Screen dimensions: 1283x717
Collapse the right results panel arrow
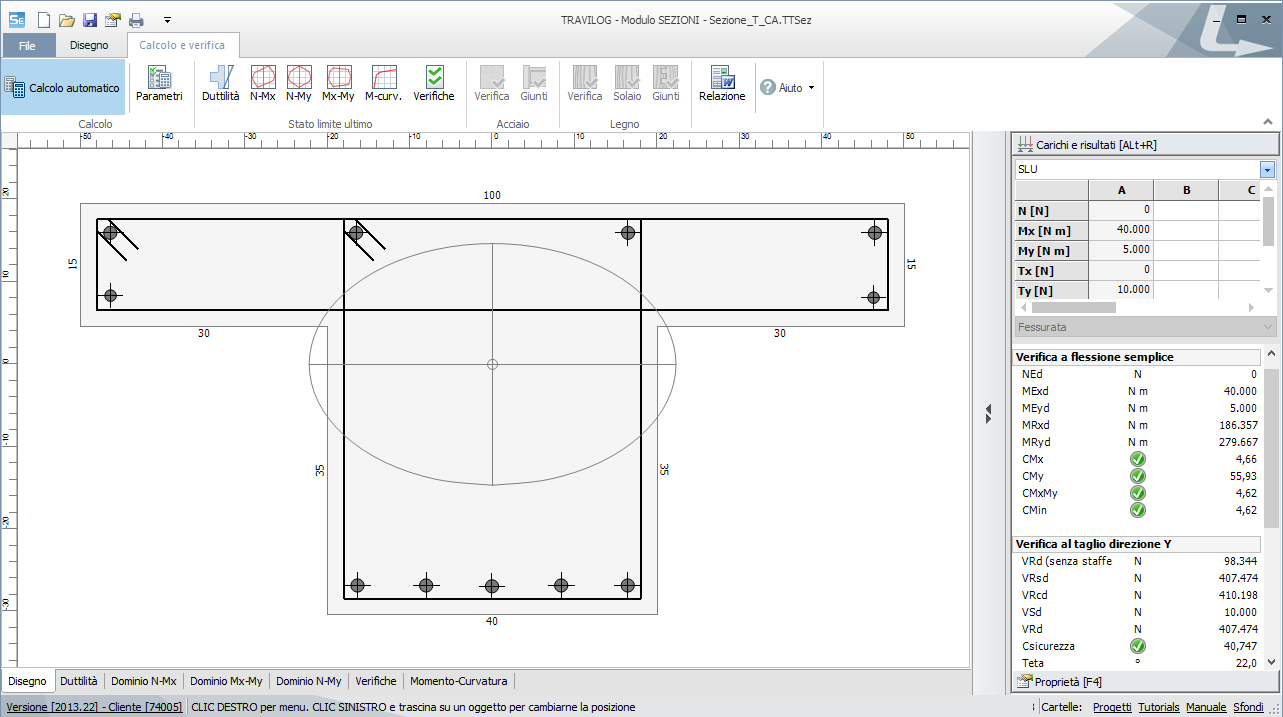click(x=988, y=410)
